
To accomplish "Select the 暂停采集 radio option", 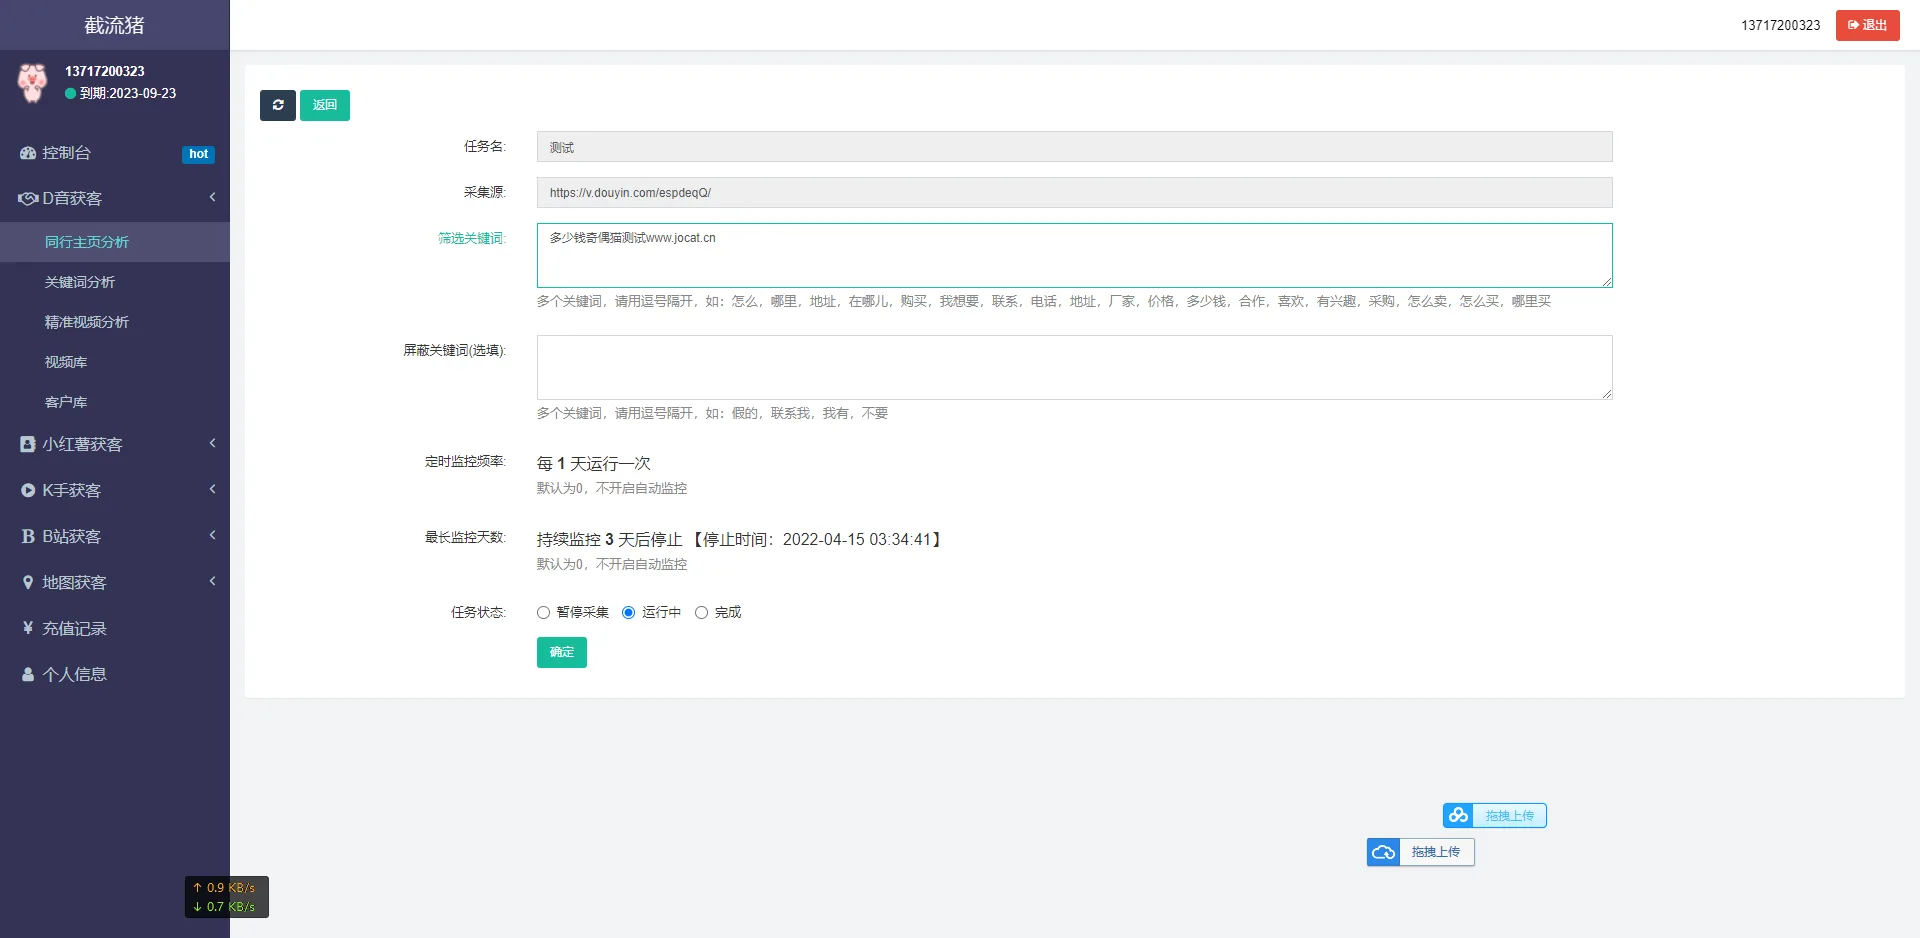I will point(544,613).
